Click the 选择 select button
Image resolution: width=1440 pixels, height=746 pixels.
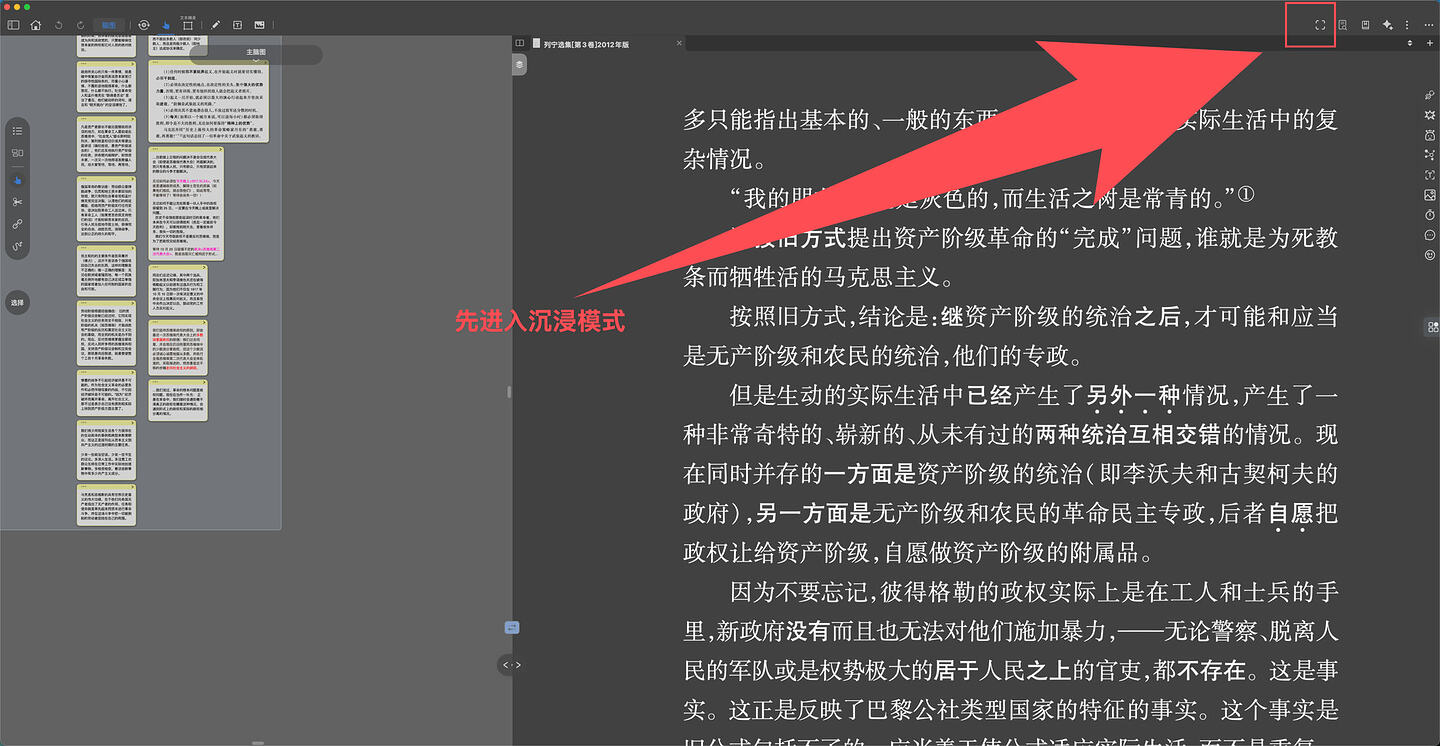[x=17, y=302]
